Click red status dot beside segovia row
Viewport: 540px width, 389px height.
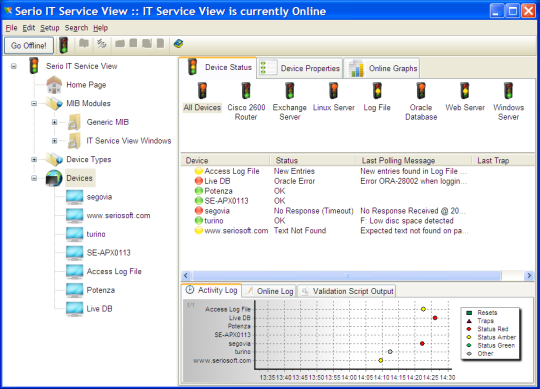pos(199,210)
